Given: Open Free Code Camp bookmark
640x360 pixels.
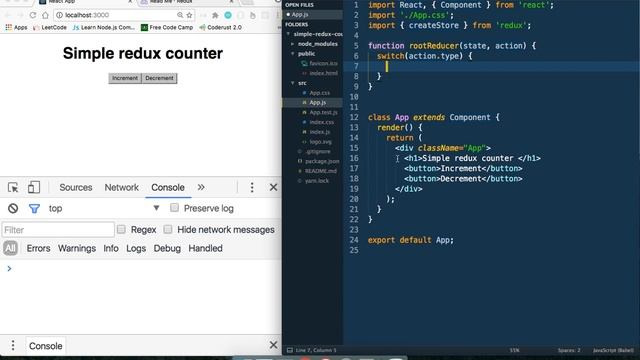Looking at the screenshot, I should pyautogui.click(x=167, y=27).
